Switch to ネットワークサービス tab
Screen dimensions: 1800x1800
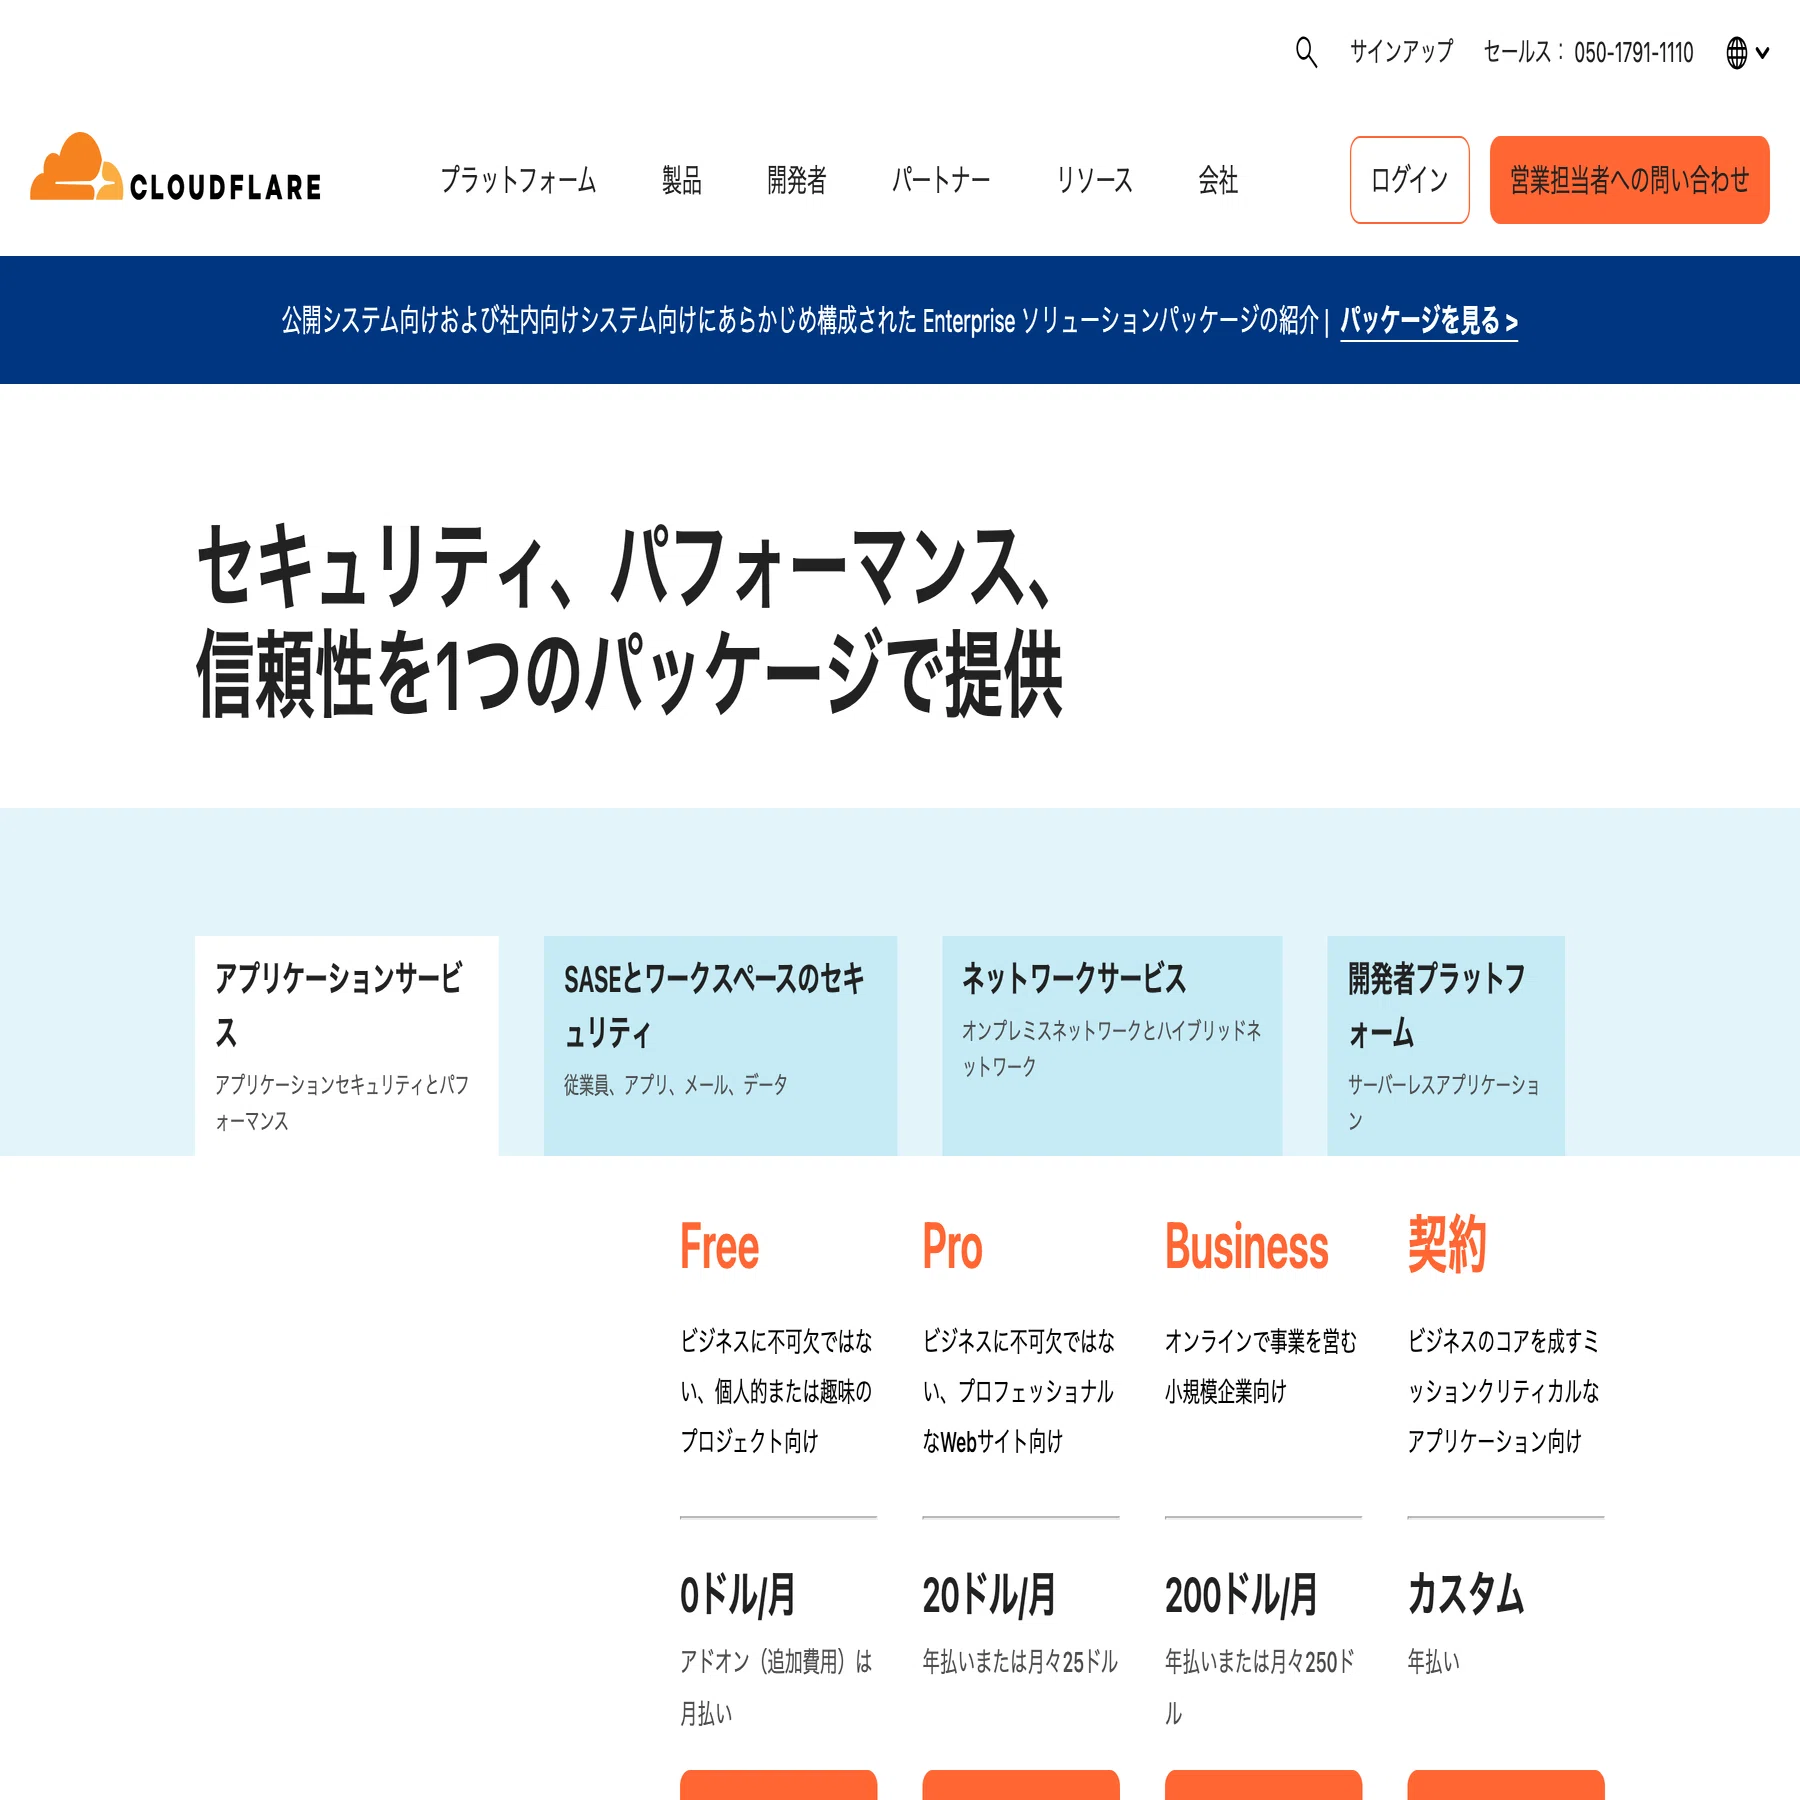tap(1112, 1046)
